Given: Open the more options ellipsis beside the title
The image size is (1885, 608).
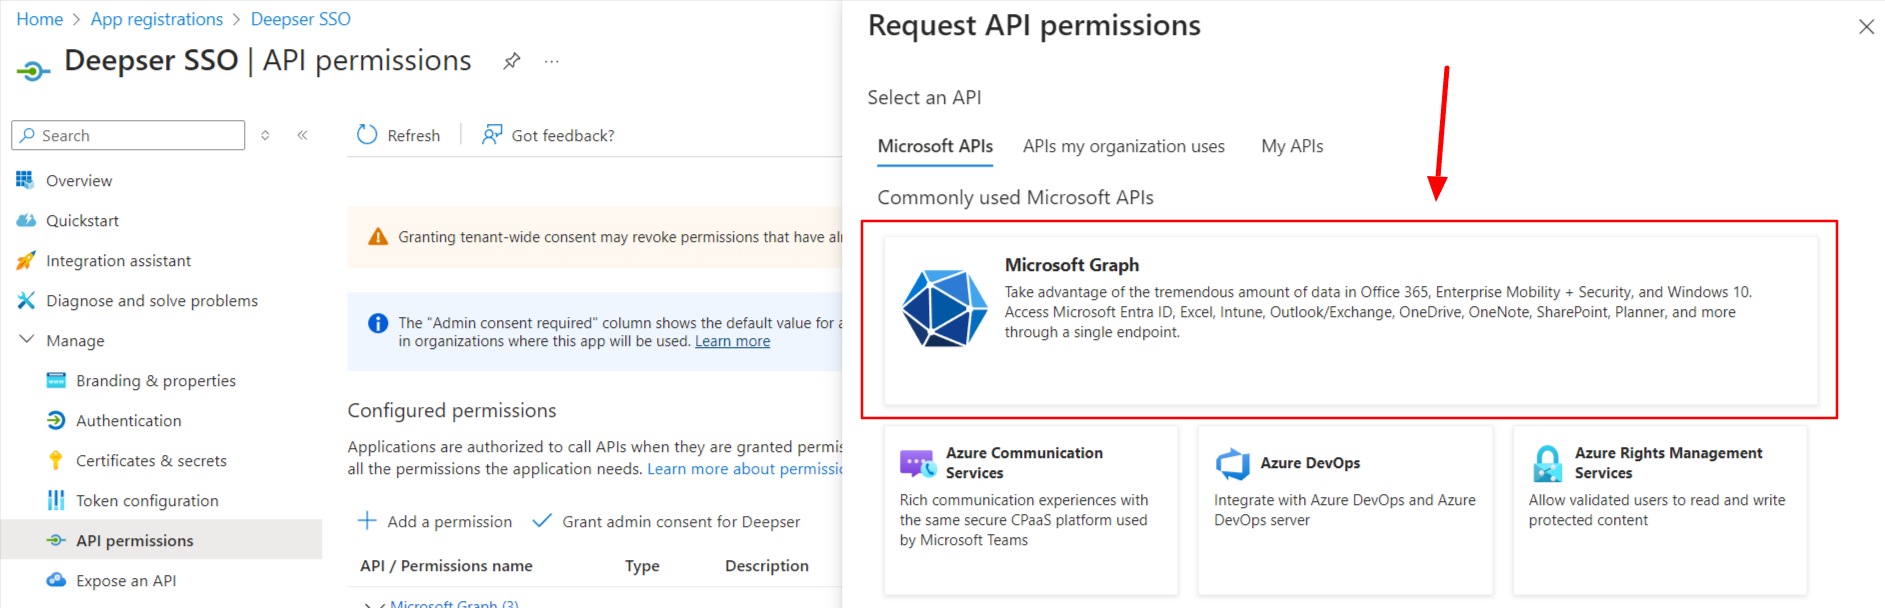Looking at the screenshot, I should click(551, 61).
